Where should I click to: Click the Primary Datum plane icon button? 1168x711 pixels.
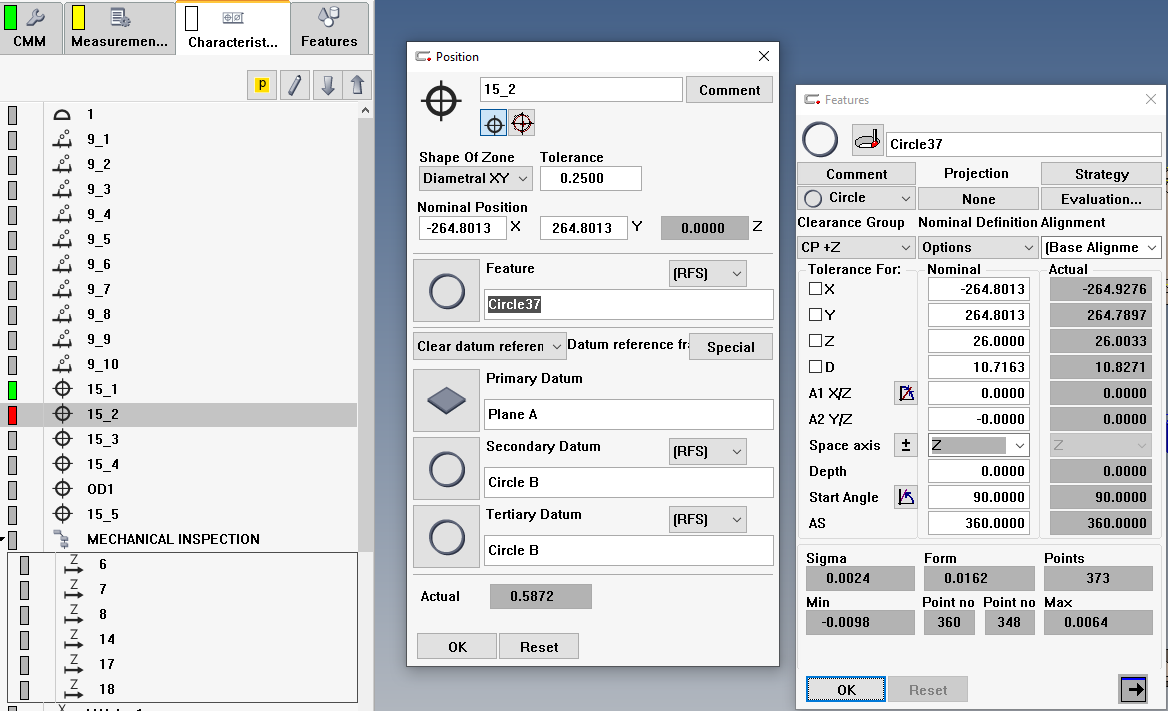(x=446, y=400)
